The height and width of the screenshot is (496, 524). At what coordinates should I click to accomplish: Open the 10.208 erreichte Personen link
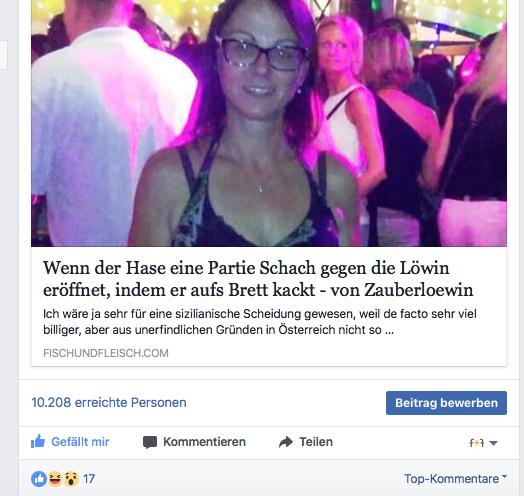point(109,402)
